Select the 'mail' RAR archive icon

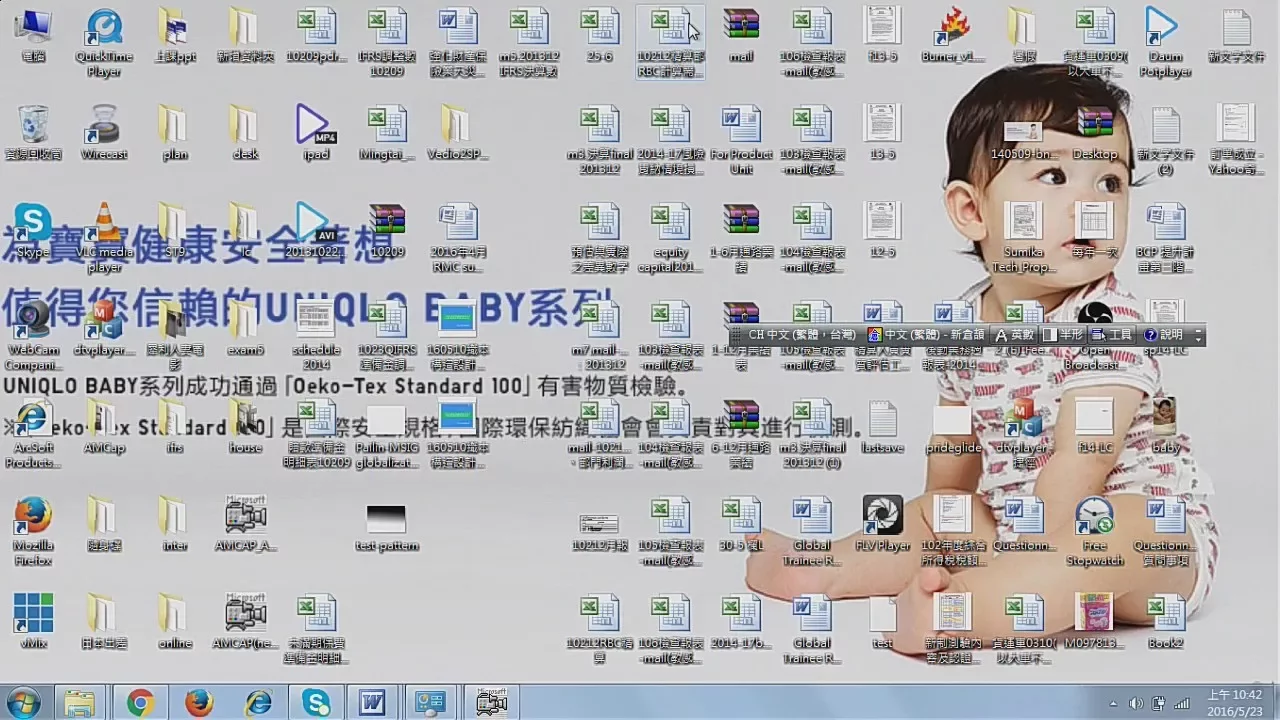(741, 34)
